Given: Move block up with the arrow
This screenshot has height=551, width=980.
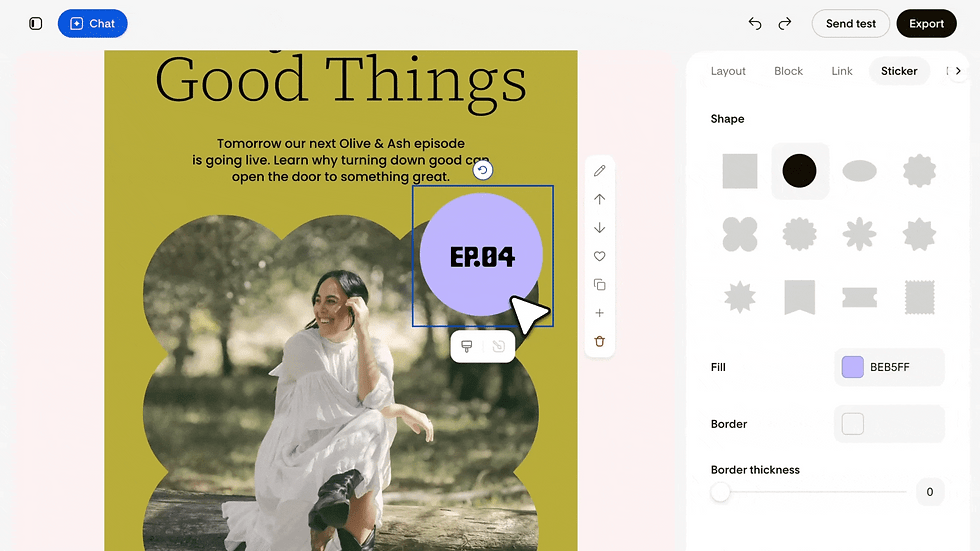Looking at the screenshot, I should [599, 199].
